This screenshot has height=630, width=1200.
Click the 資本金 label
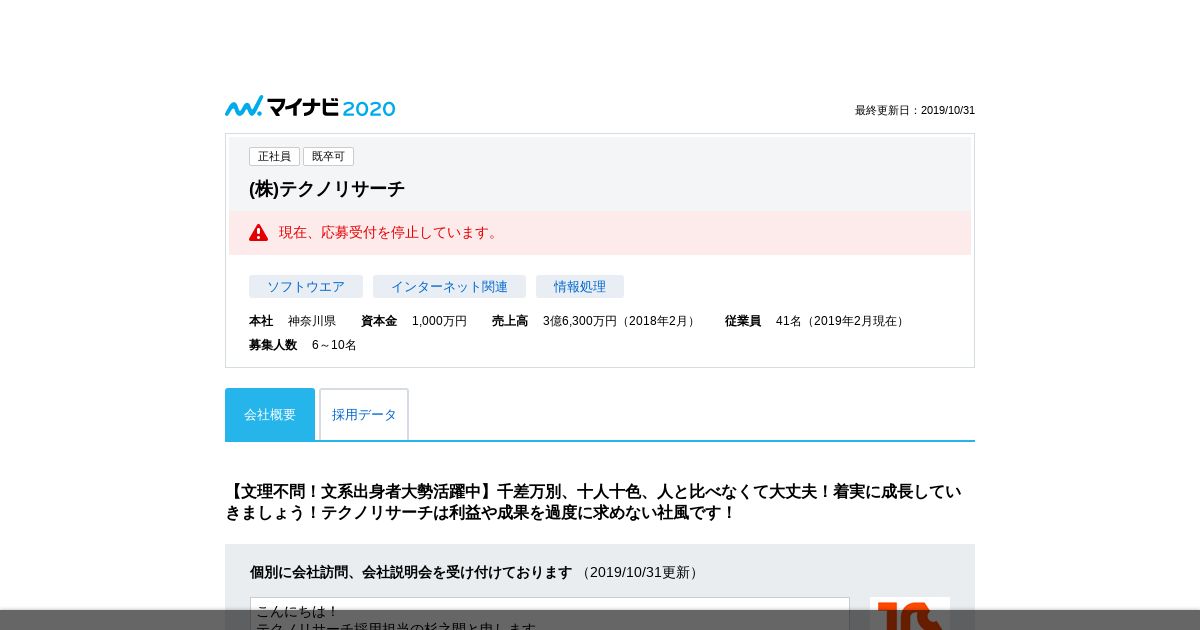[x=379, y=321]
